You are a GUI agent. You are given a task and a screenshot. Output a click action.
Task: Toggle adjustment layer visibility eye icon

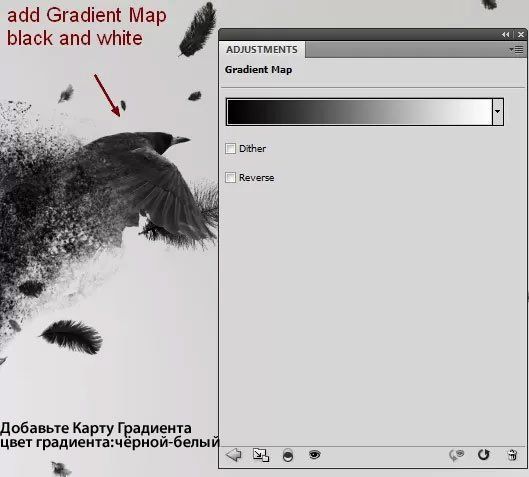[x=314, y=455]
